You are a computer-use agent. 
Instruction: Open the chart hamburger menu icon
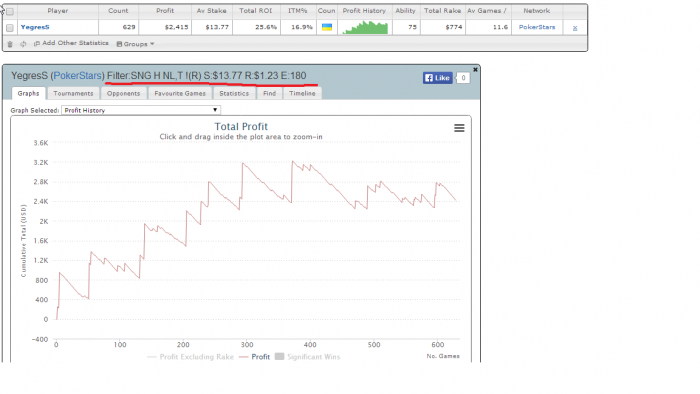tap(459, 128)
